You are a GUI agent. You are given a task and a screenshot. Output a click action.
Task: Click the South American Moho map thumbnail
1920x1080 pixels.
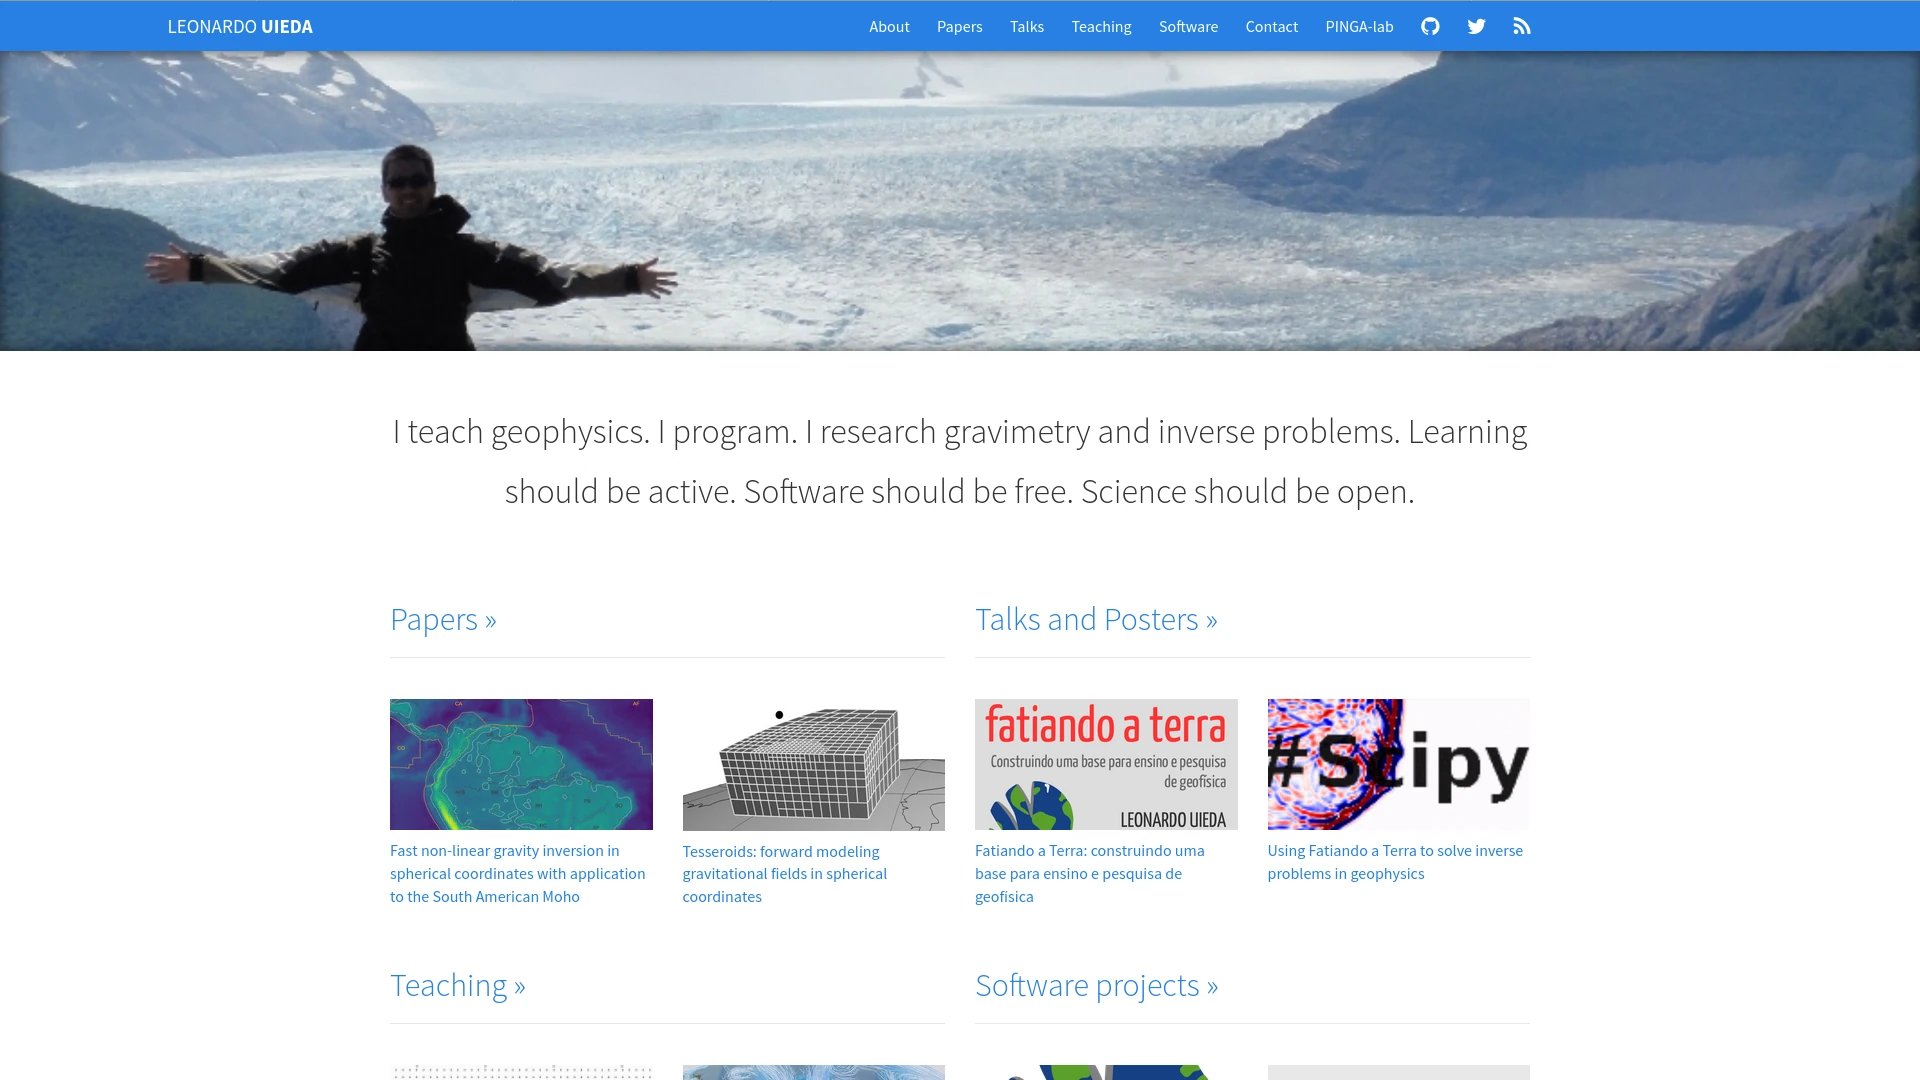(x=521, y=763)
